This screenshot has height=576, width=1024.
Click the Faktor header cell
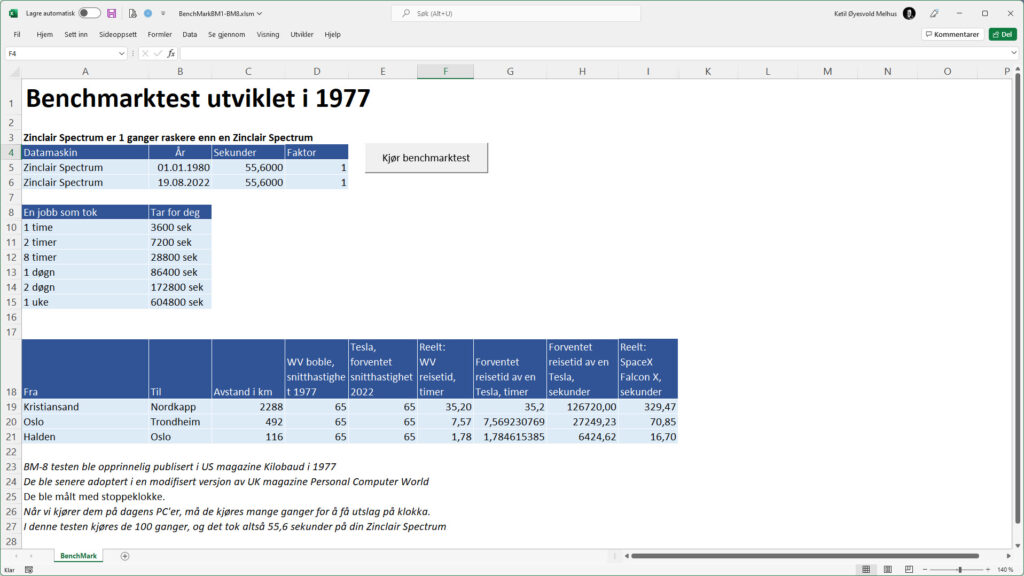tap(317, 152)
